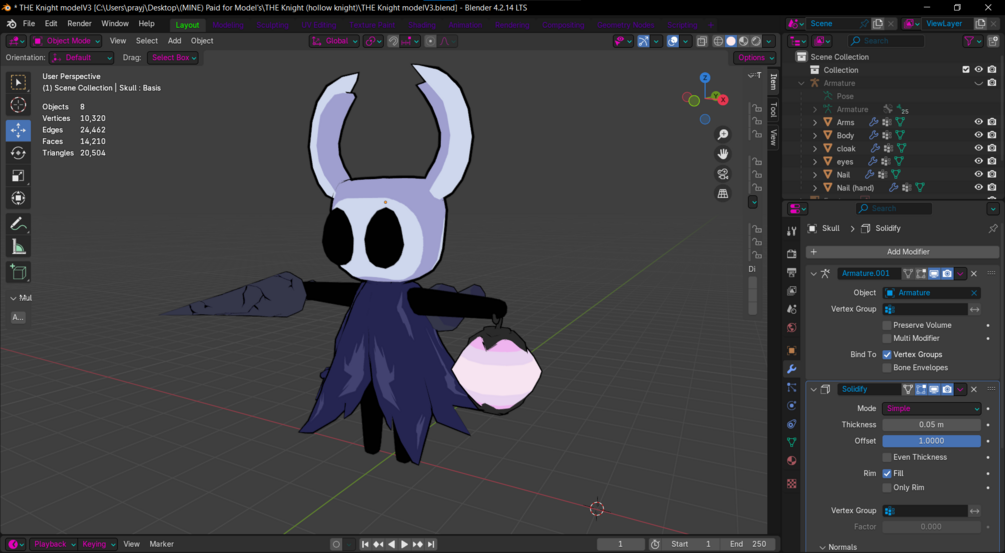Disable the eyes object in renders

992,161
